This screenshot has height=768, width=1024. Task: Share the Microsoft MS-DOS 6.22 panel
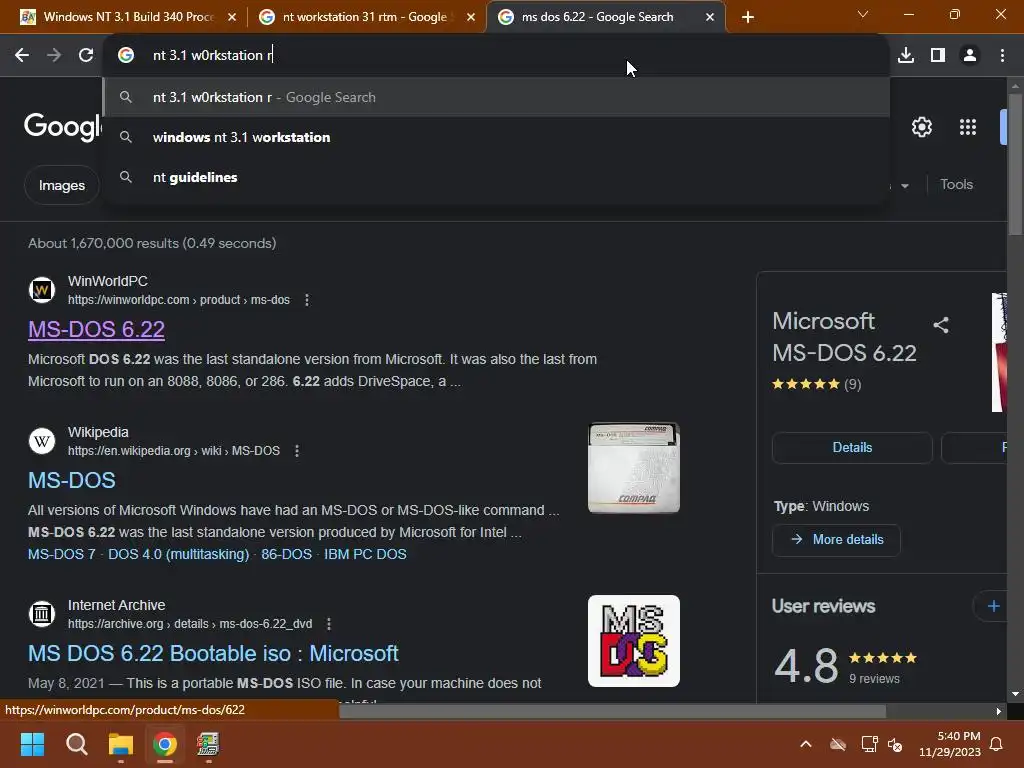tap(940, 325)
